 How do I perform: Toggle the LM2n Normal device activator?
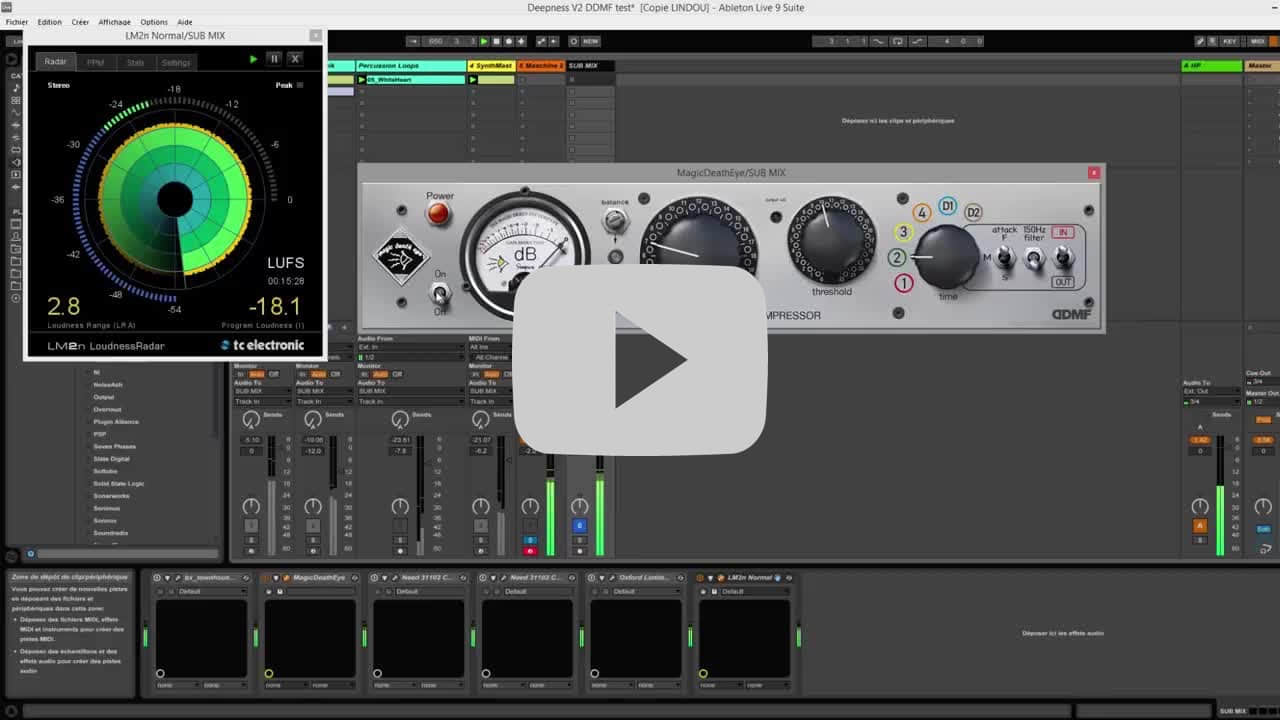coord(701,577)
